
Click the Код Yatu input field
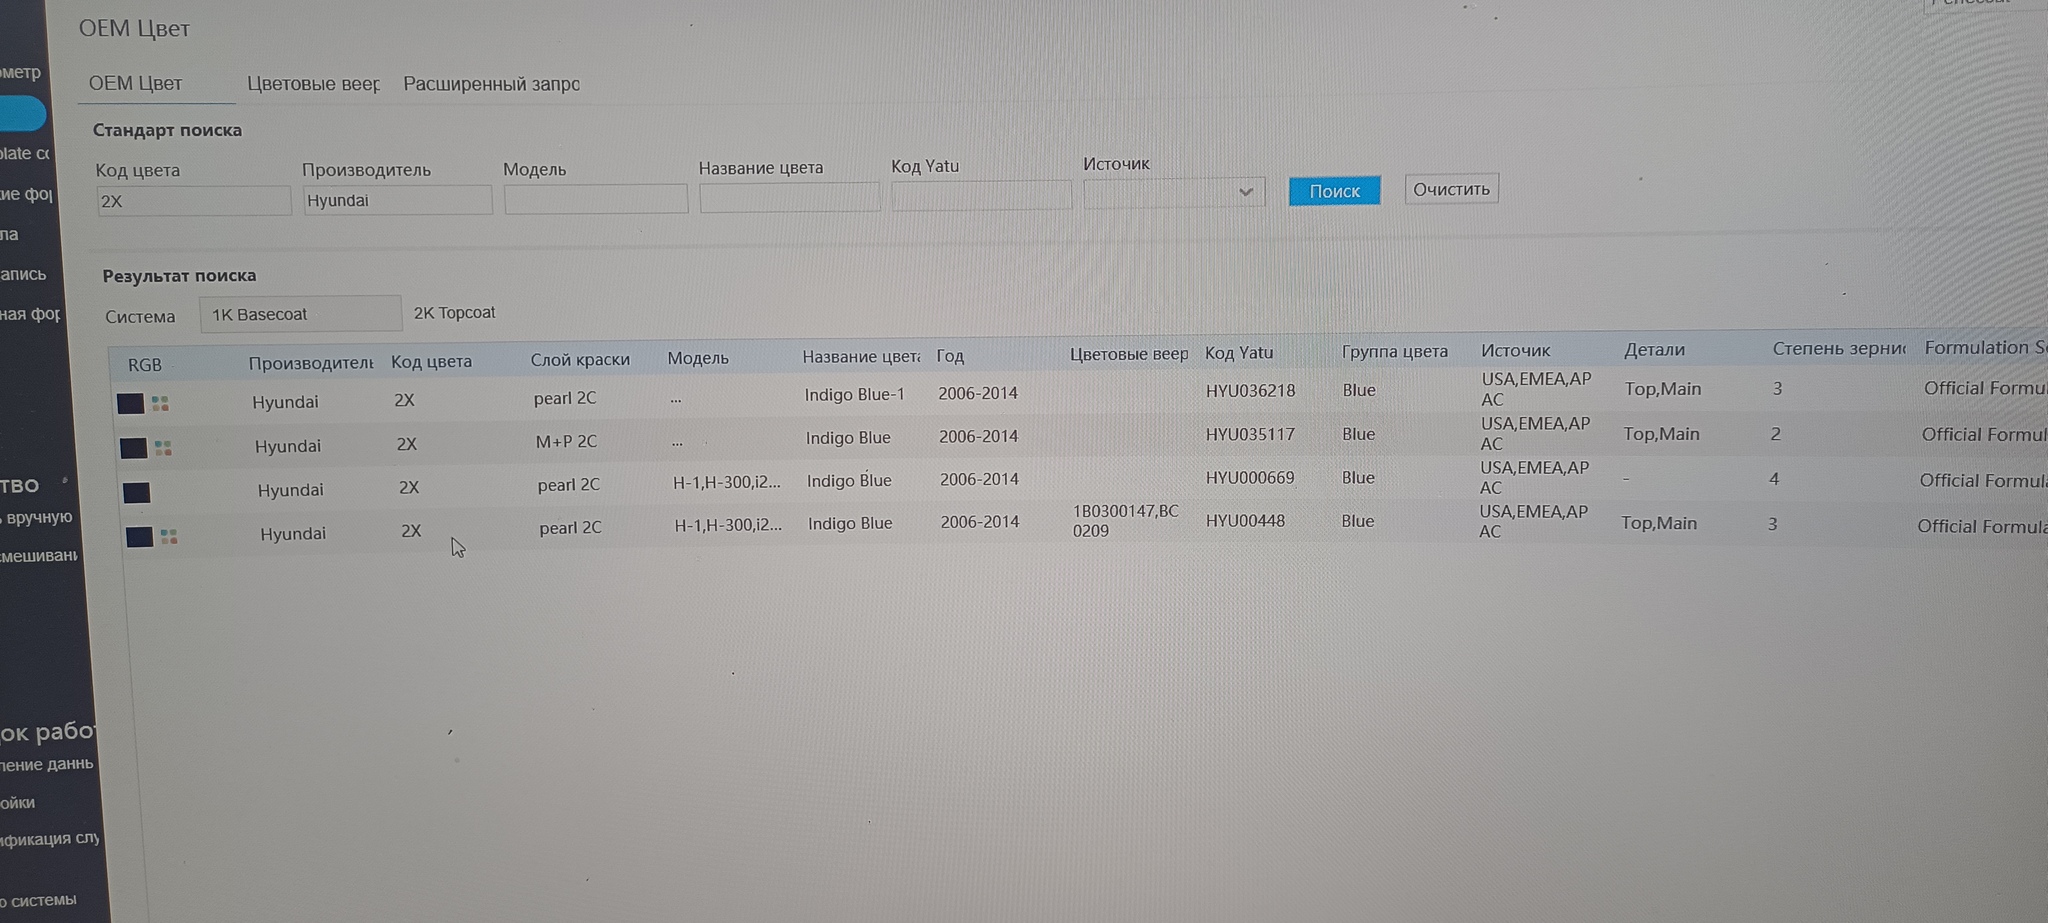click(981, 195)
